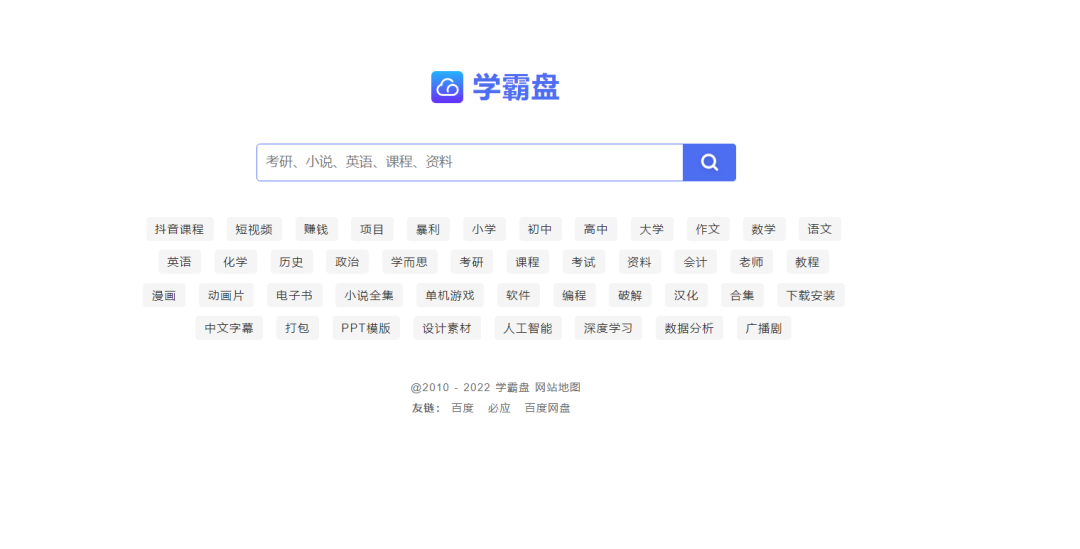
Task: Click the 会计 tag
Action: 695,262
